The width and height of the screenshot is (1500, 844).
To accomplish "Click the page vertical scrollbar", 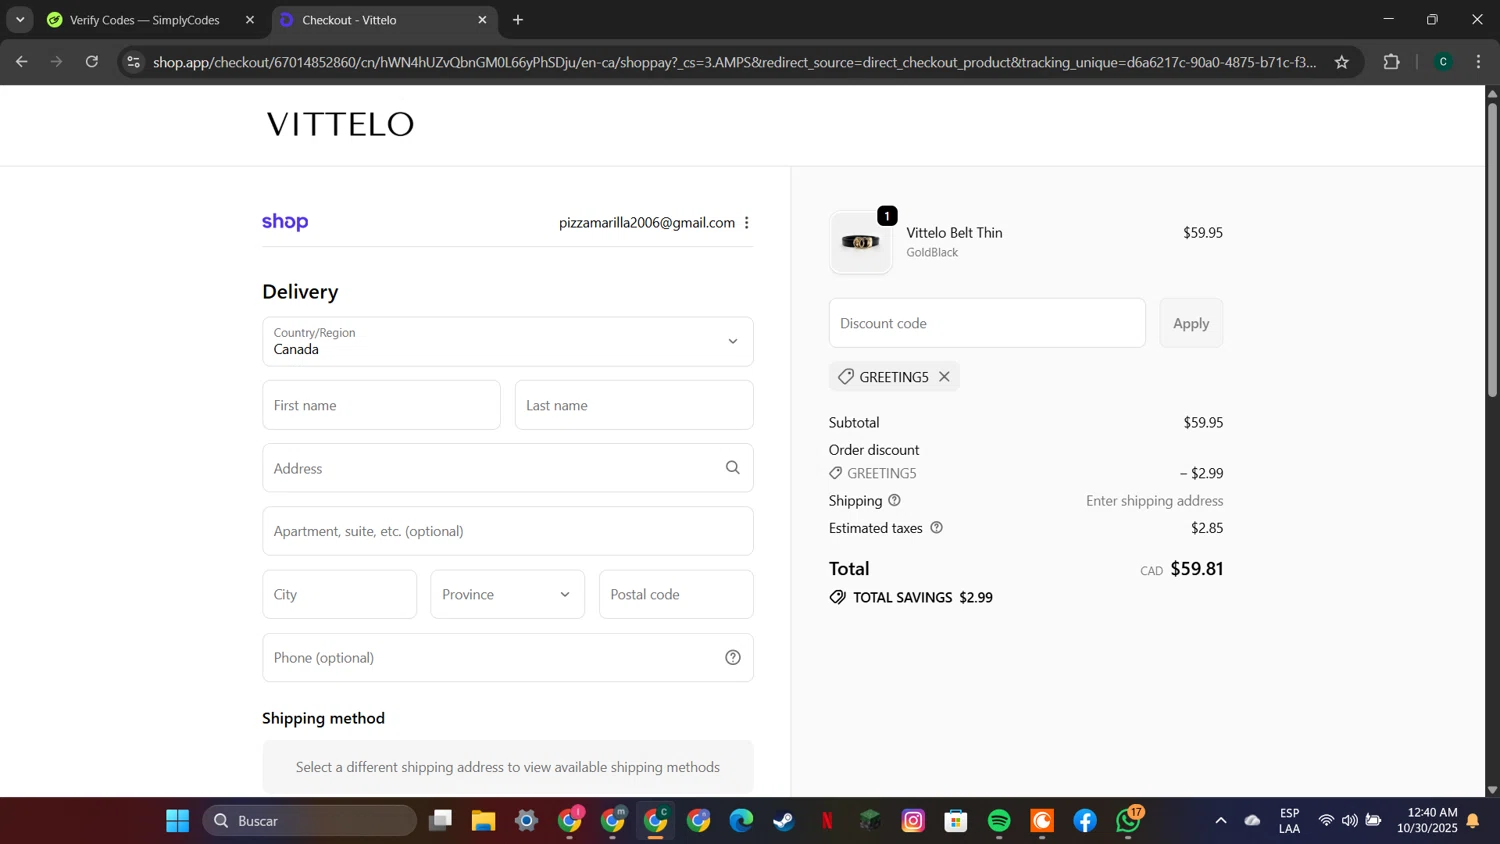I will [x=1492, y=250].
